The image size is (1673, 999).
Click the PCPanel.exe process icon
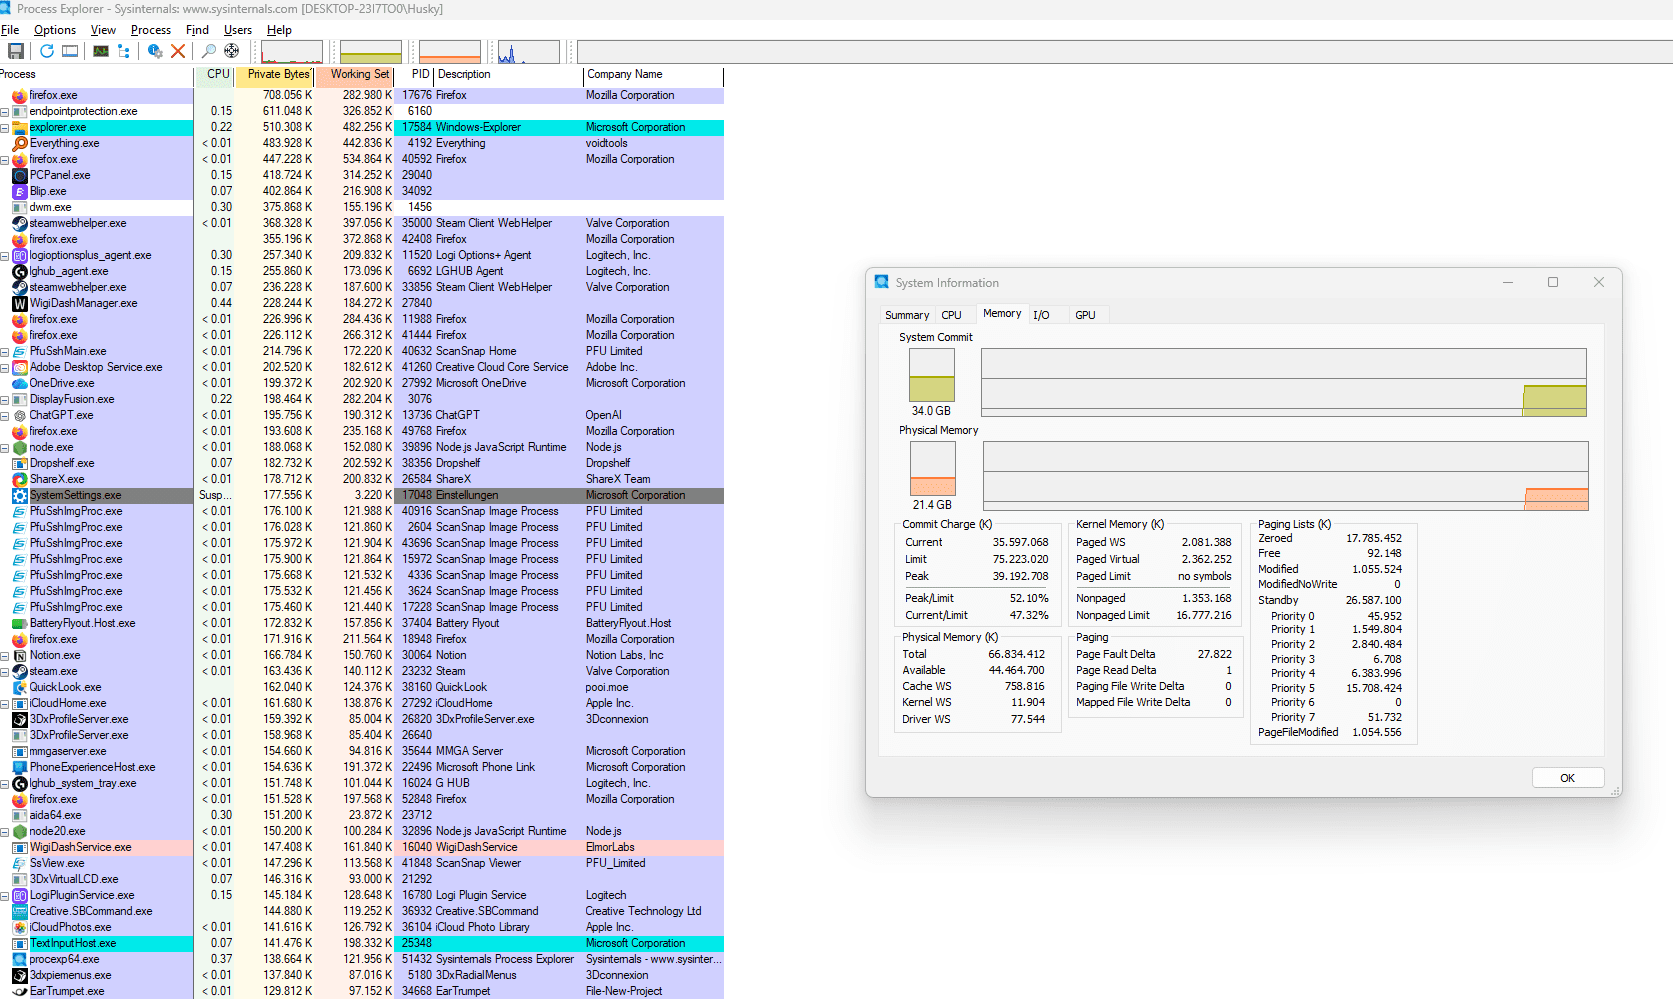(x=20, y=175)
